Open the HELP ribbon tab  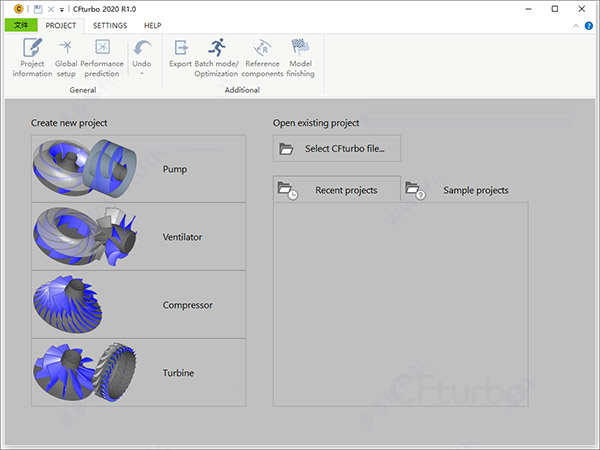(152, 25)
